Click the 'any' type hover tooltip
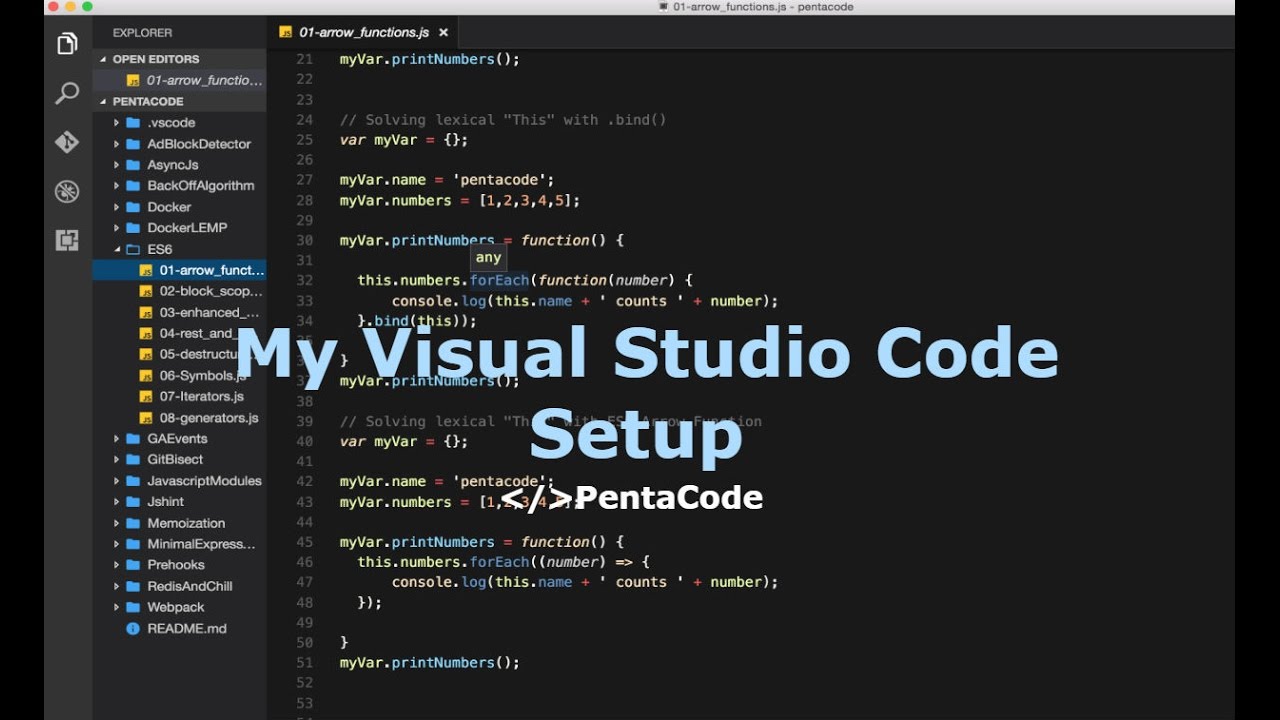Viewport: 1280px width, 720px height. pyautogui.click(x=488, y=258)
